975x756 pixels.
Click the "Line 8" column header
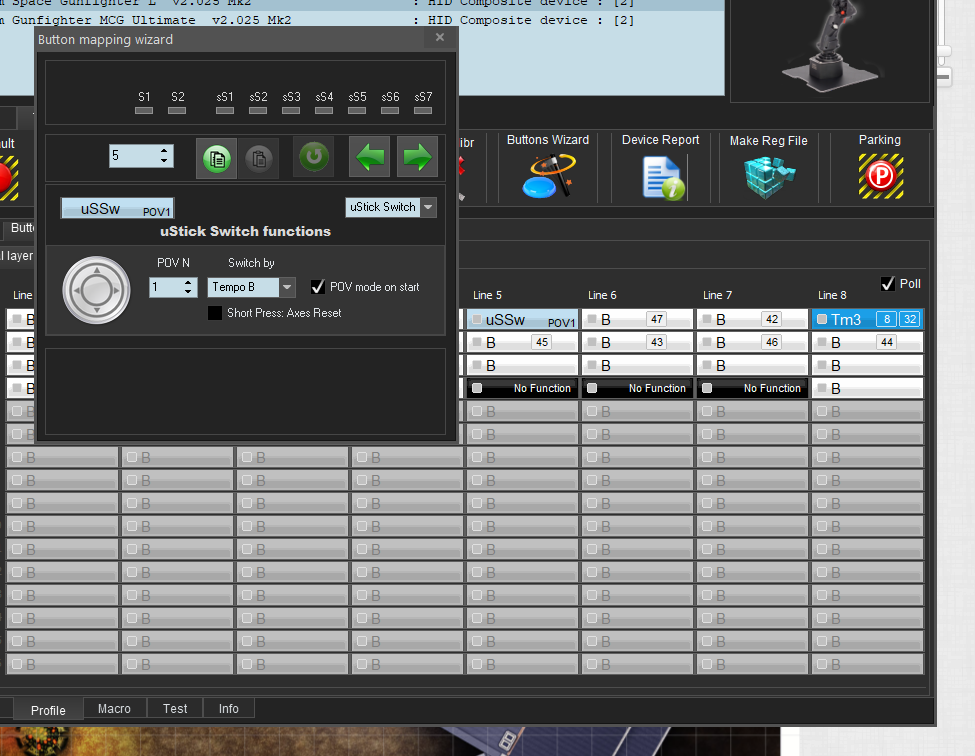833,295
